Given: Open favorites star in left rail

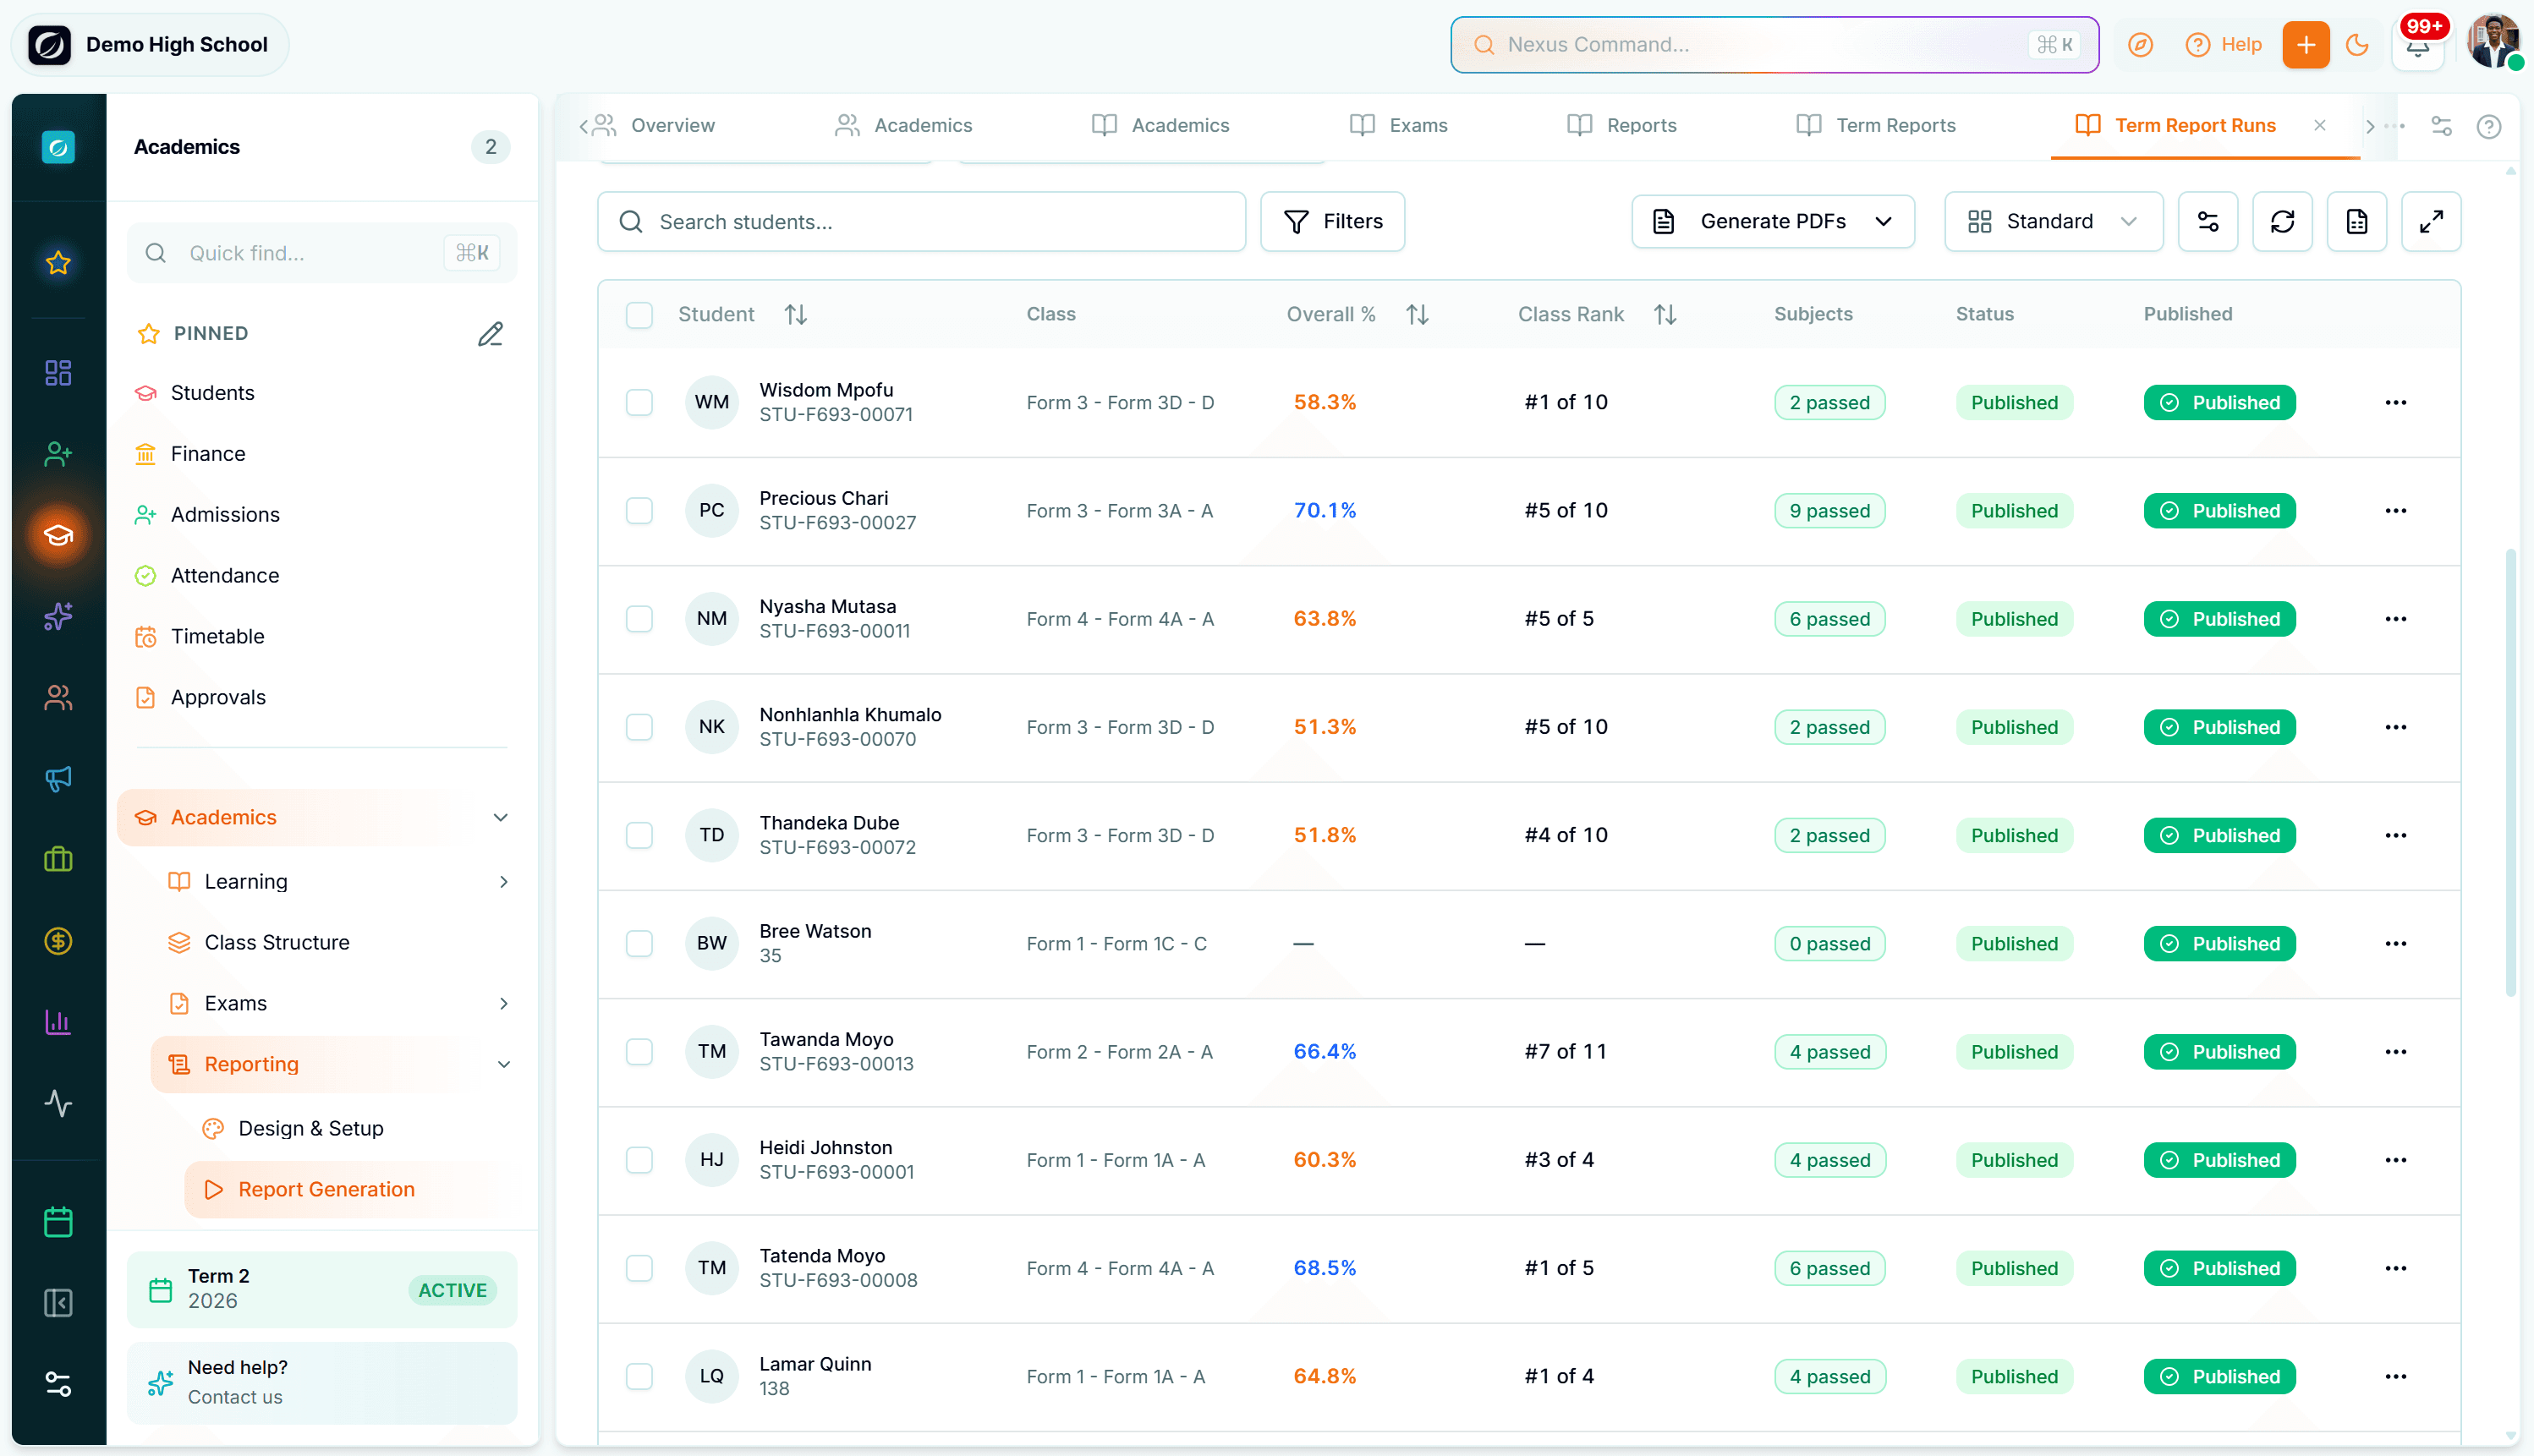Looking at the screenshot, I should pos(58,263).
